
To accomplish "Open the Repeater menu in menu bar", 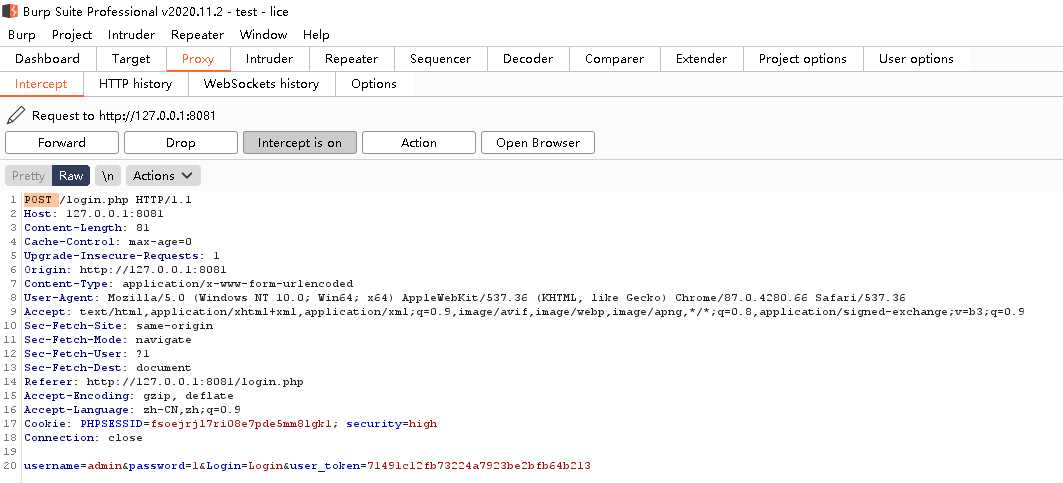I will [197, 35].
